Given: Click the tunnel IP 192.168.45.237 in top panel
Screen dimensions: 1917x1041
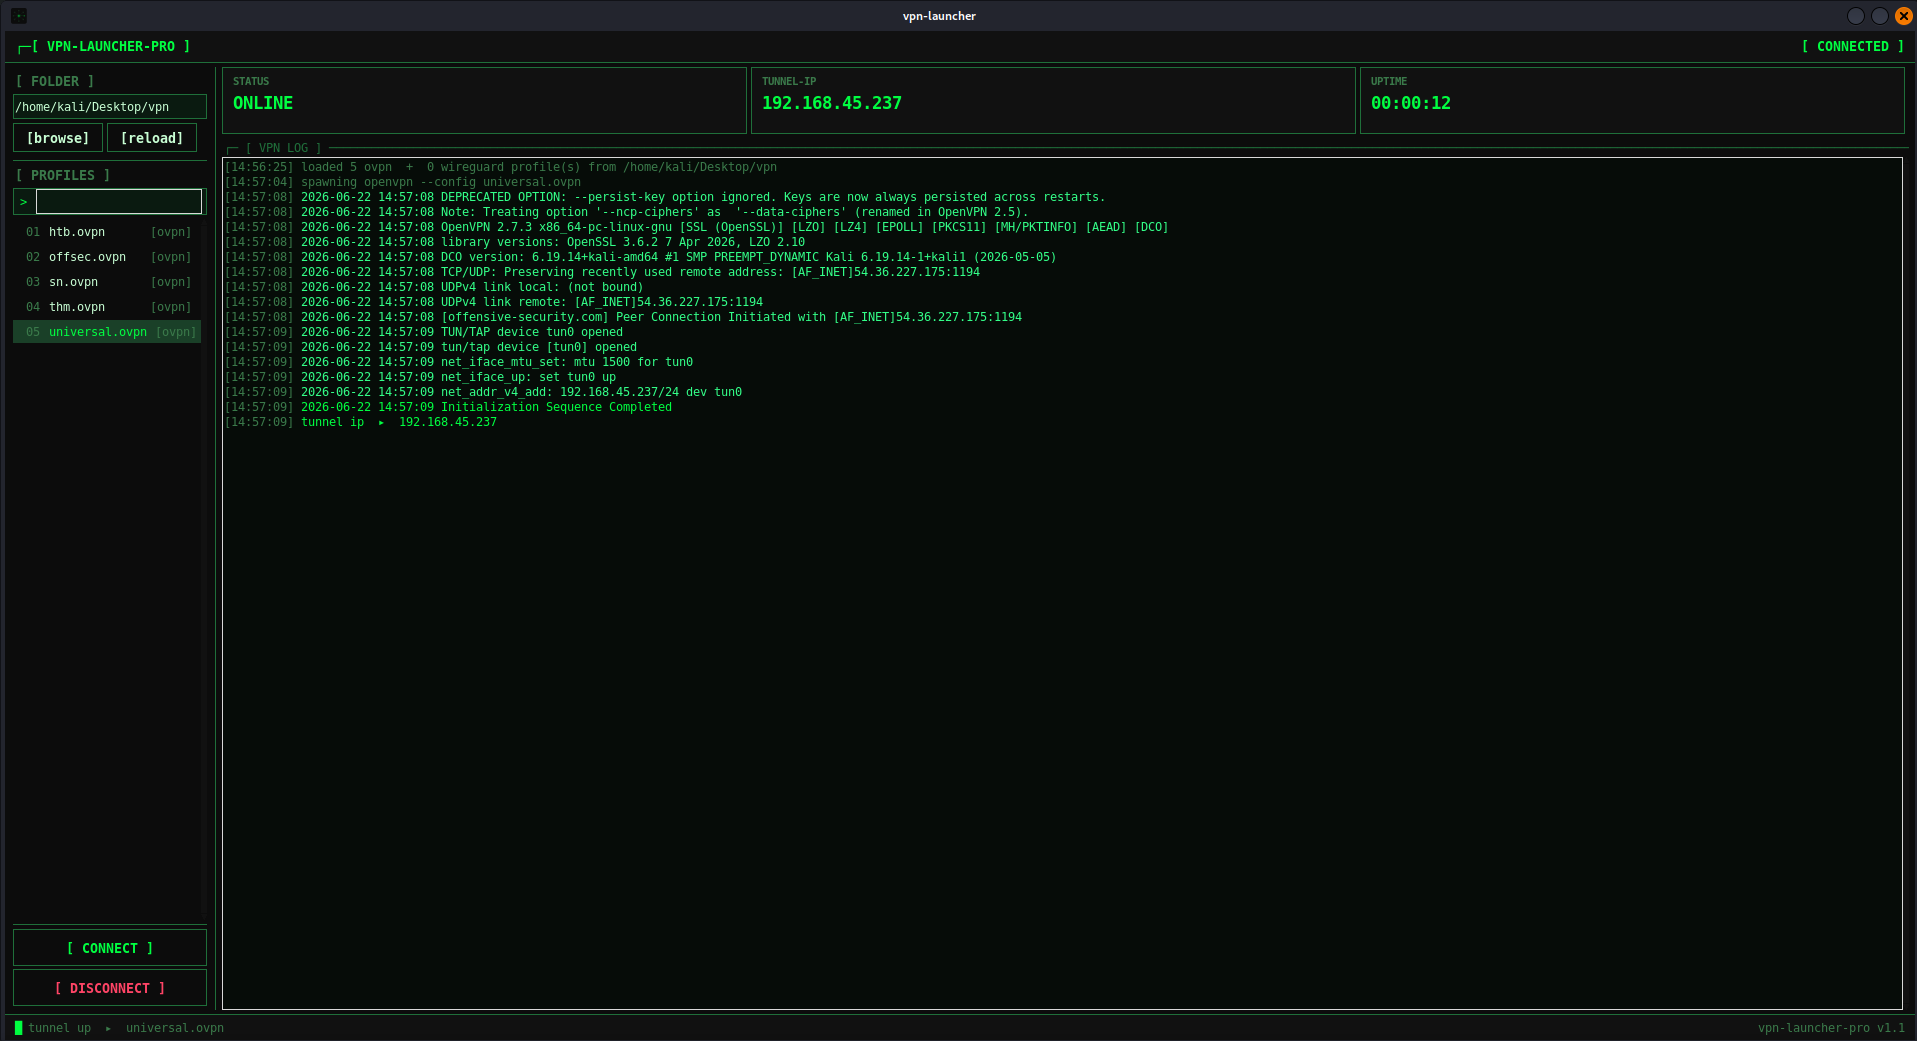Looking at the screenshot, I should click(832, 103).
